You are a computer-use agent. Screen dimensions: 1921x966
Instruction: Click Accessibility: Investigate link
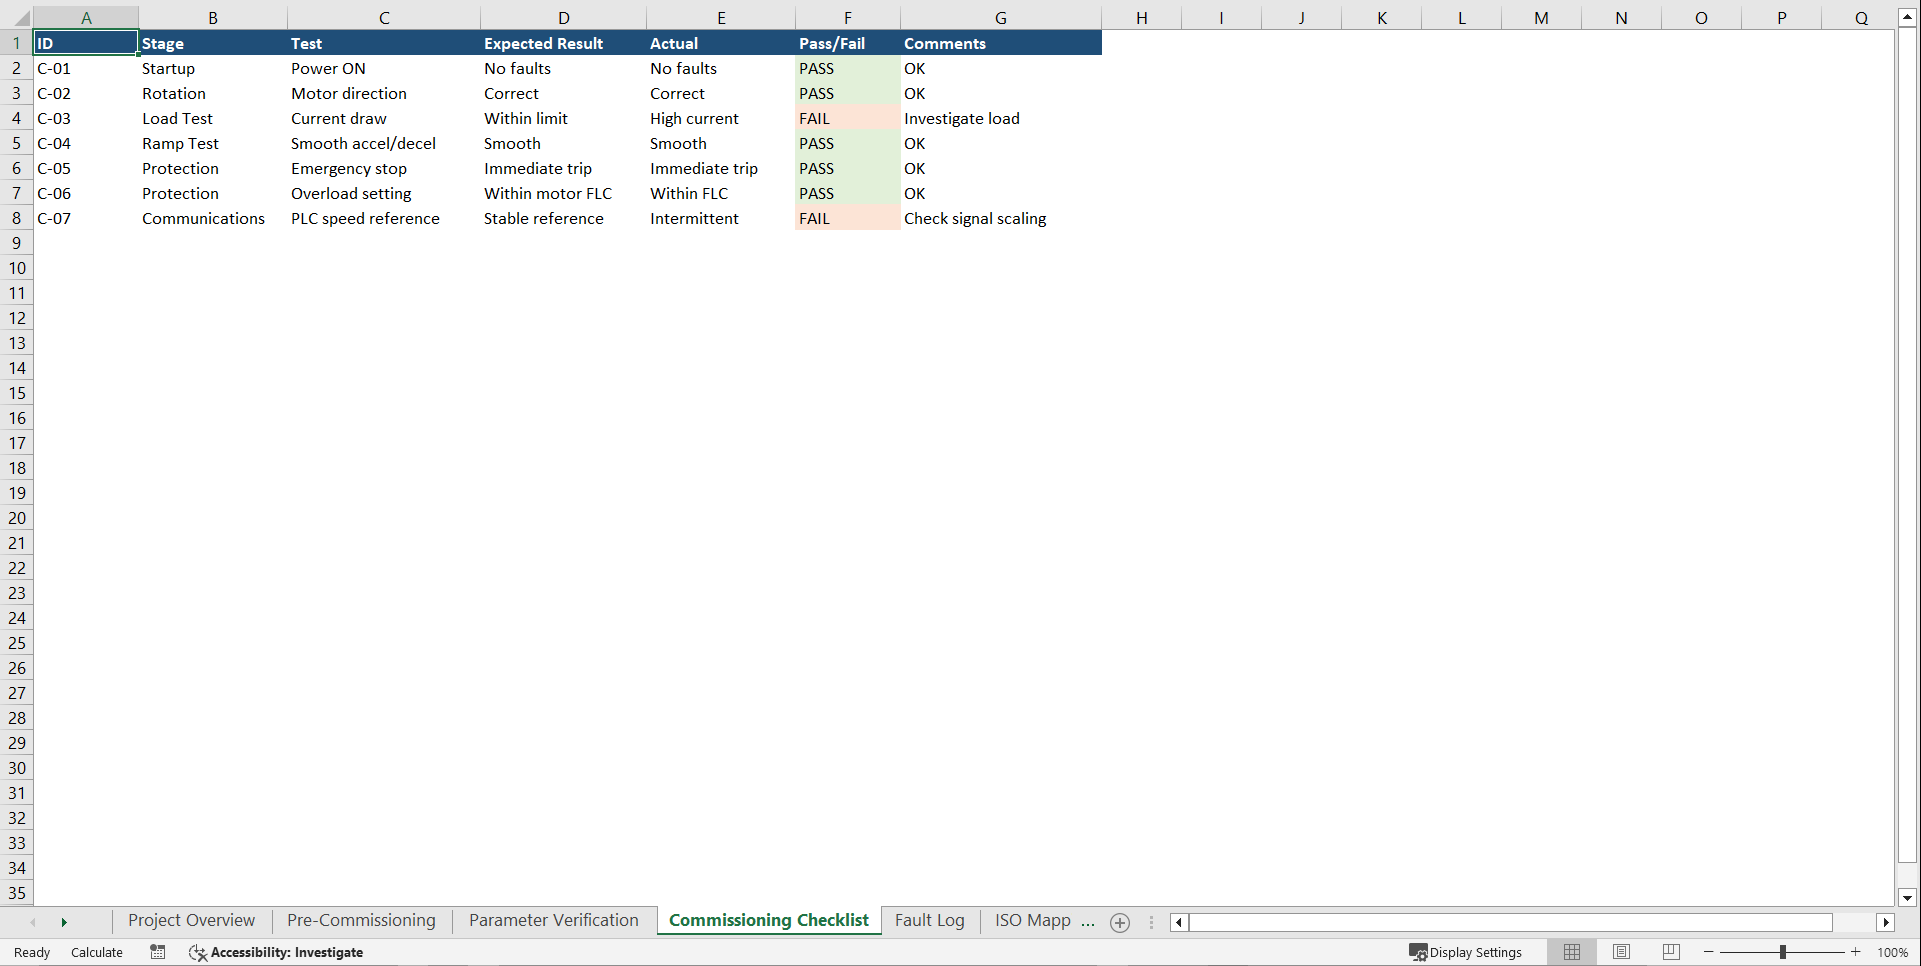288,952
